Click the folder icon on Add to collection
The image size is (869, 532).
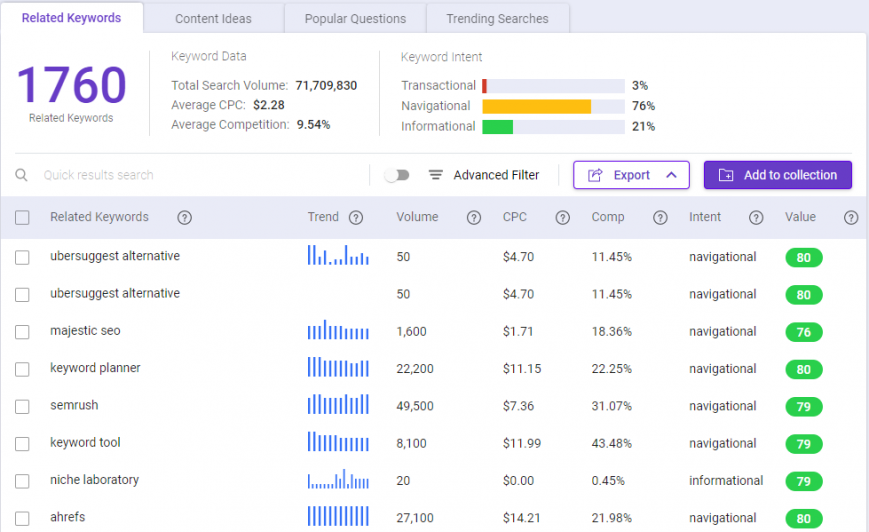[725, 175]
